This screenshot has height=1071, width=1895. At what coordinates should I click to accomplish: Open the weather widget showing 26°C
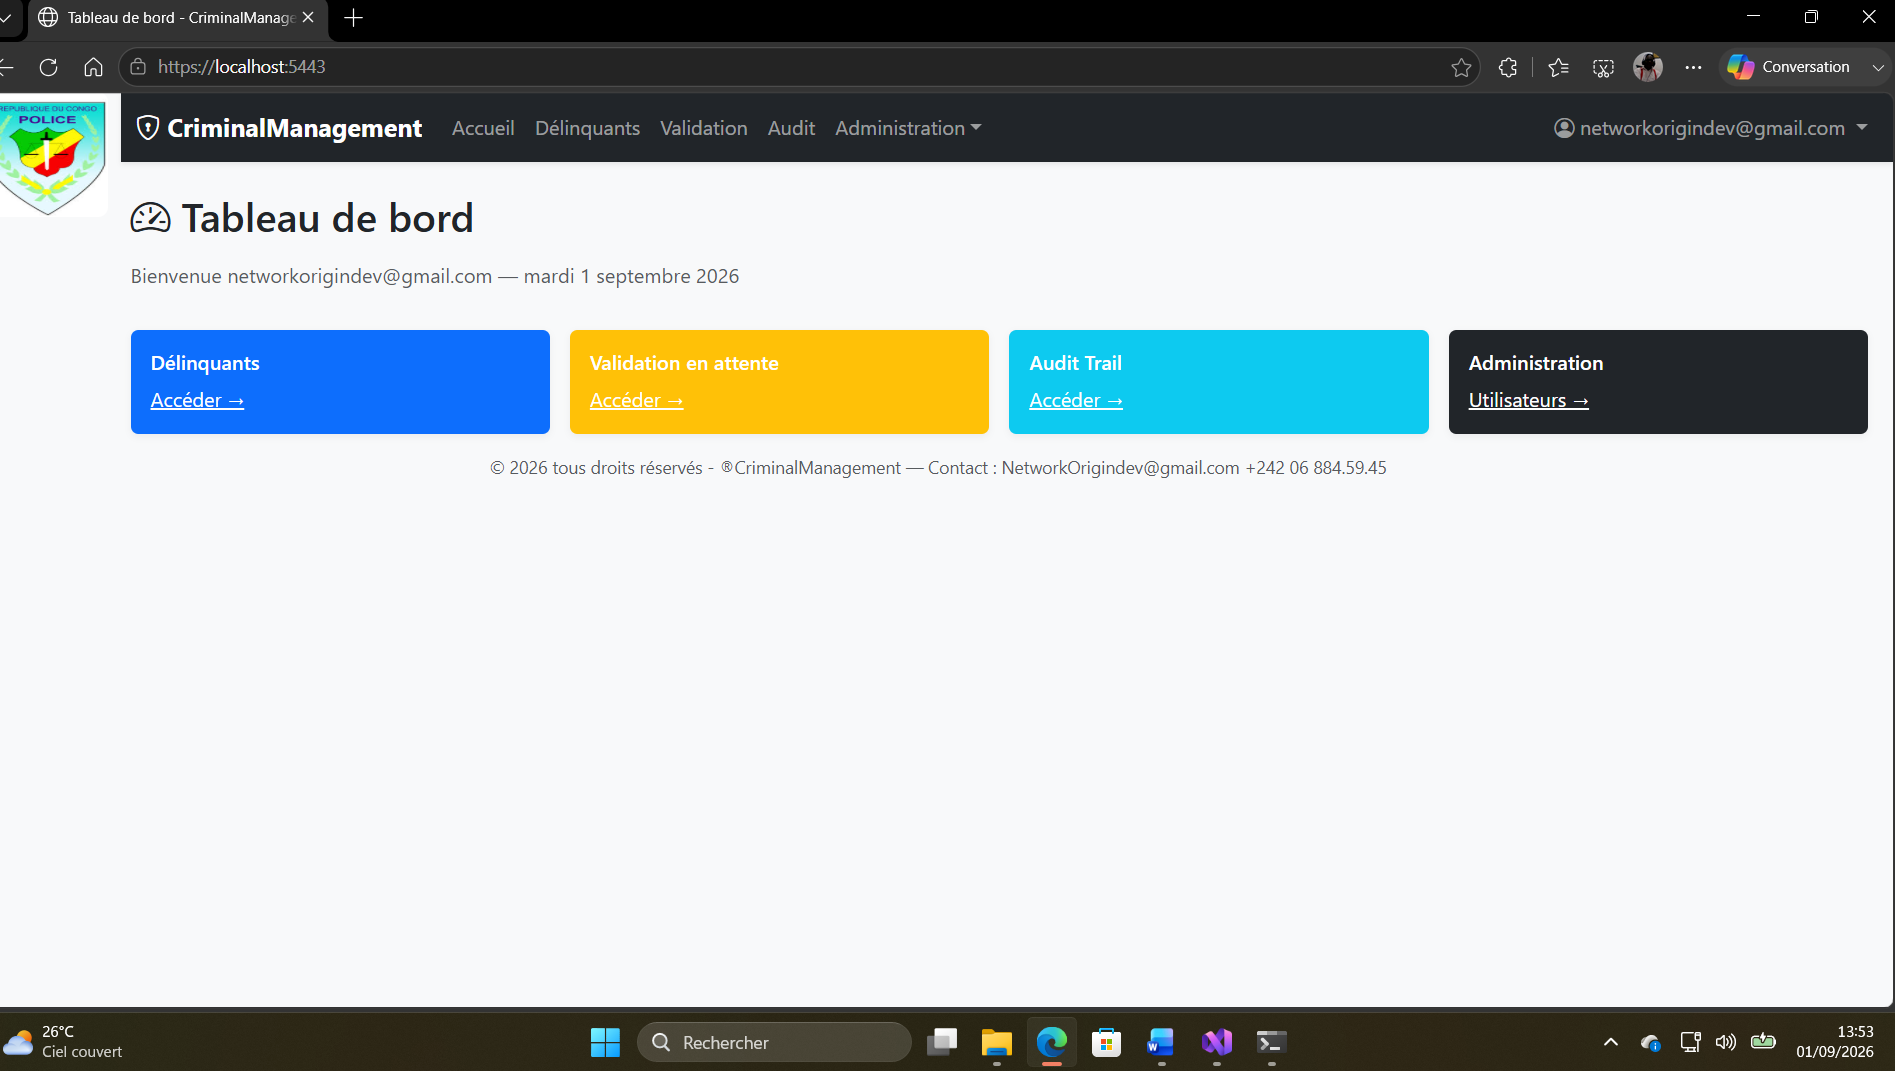point(62,1042)
